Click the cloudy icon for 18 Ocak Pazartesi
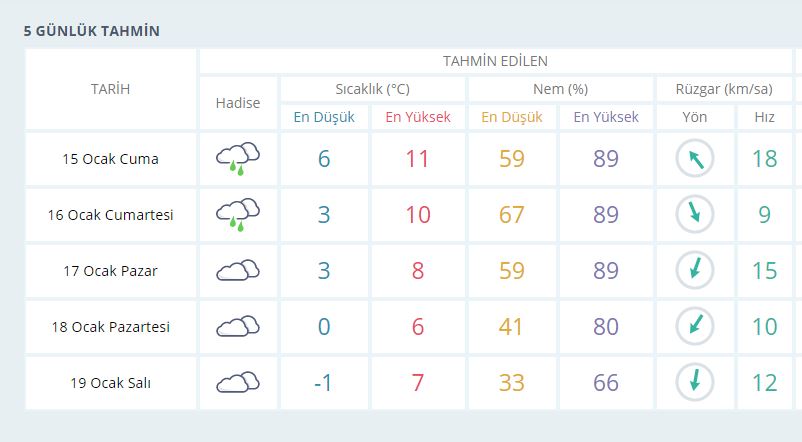The image size is (802, 442). (237, 326)
